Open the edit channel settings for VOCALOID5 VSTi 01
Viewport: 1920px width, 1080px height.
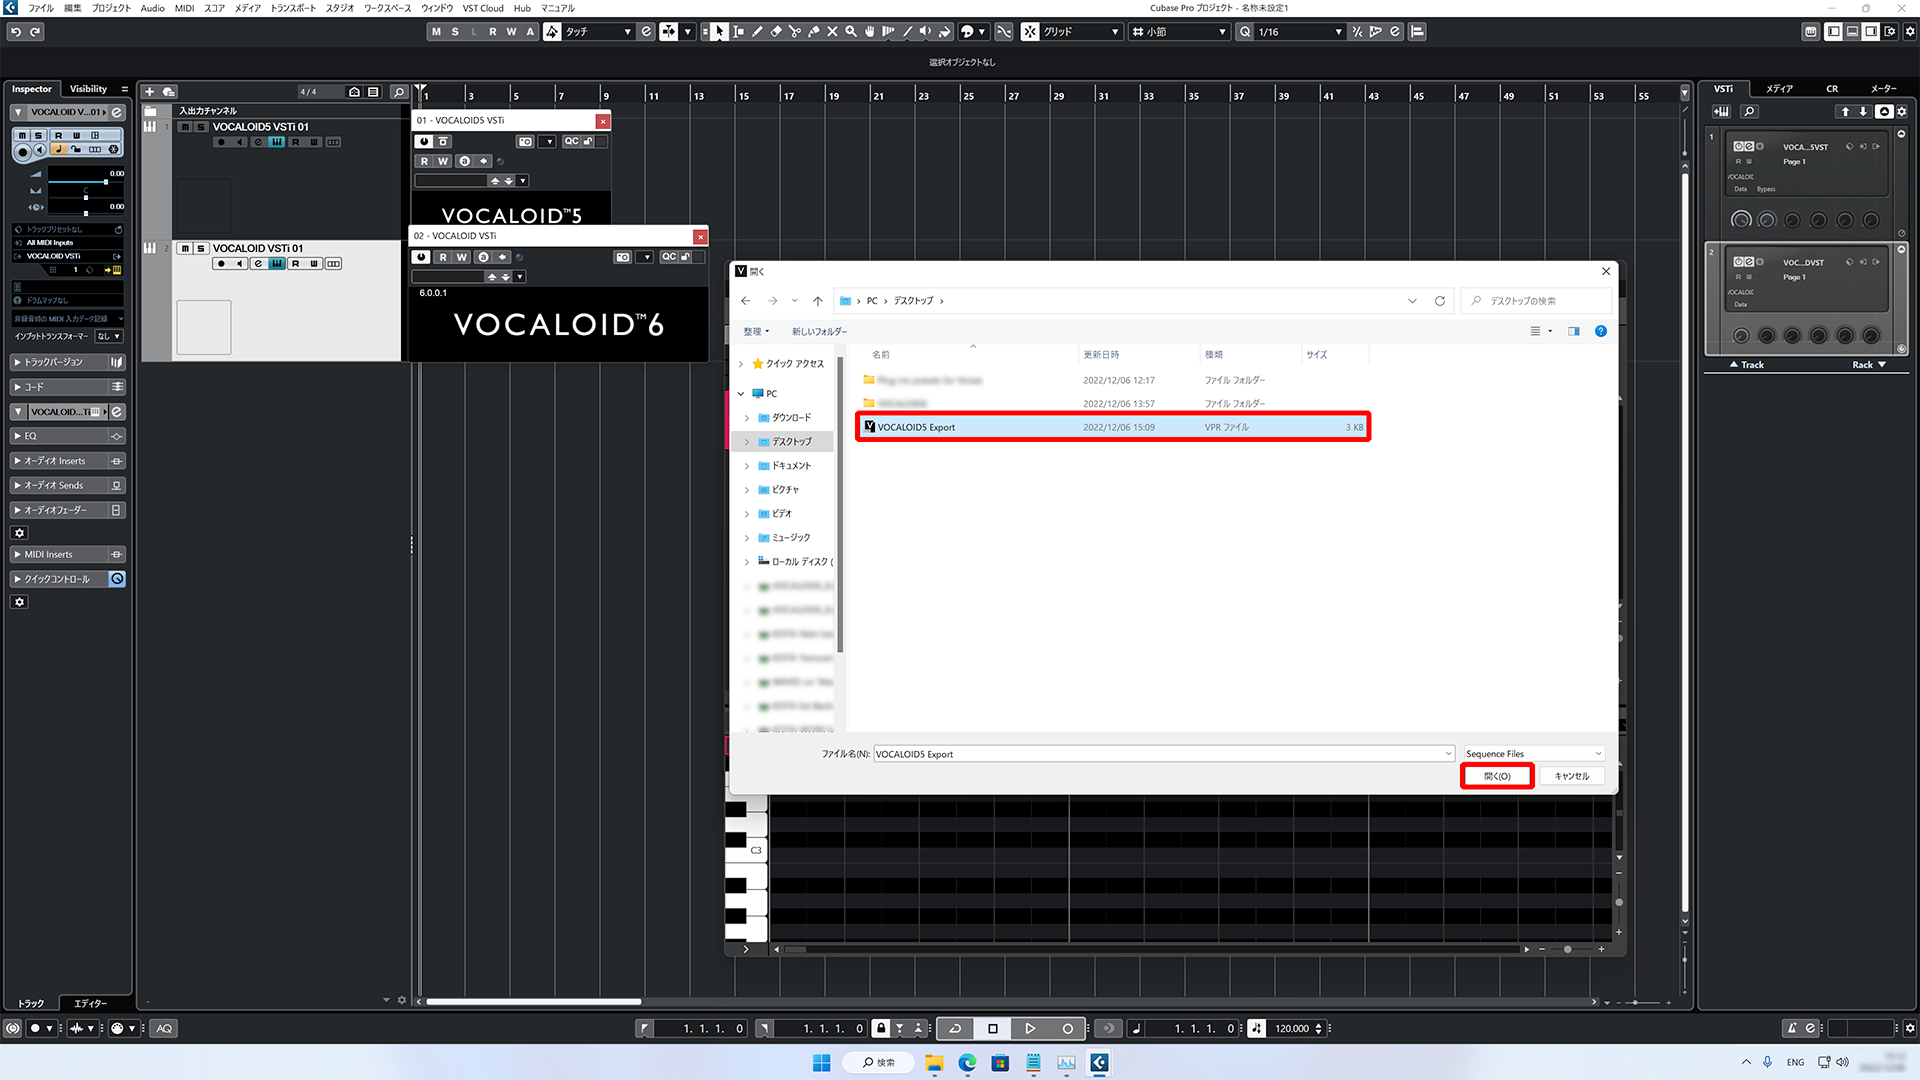(x=258, y=142)
